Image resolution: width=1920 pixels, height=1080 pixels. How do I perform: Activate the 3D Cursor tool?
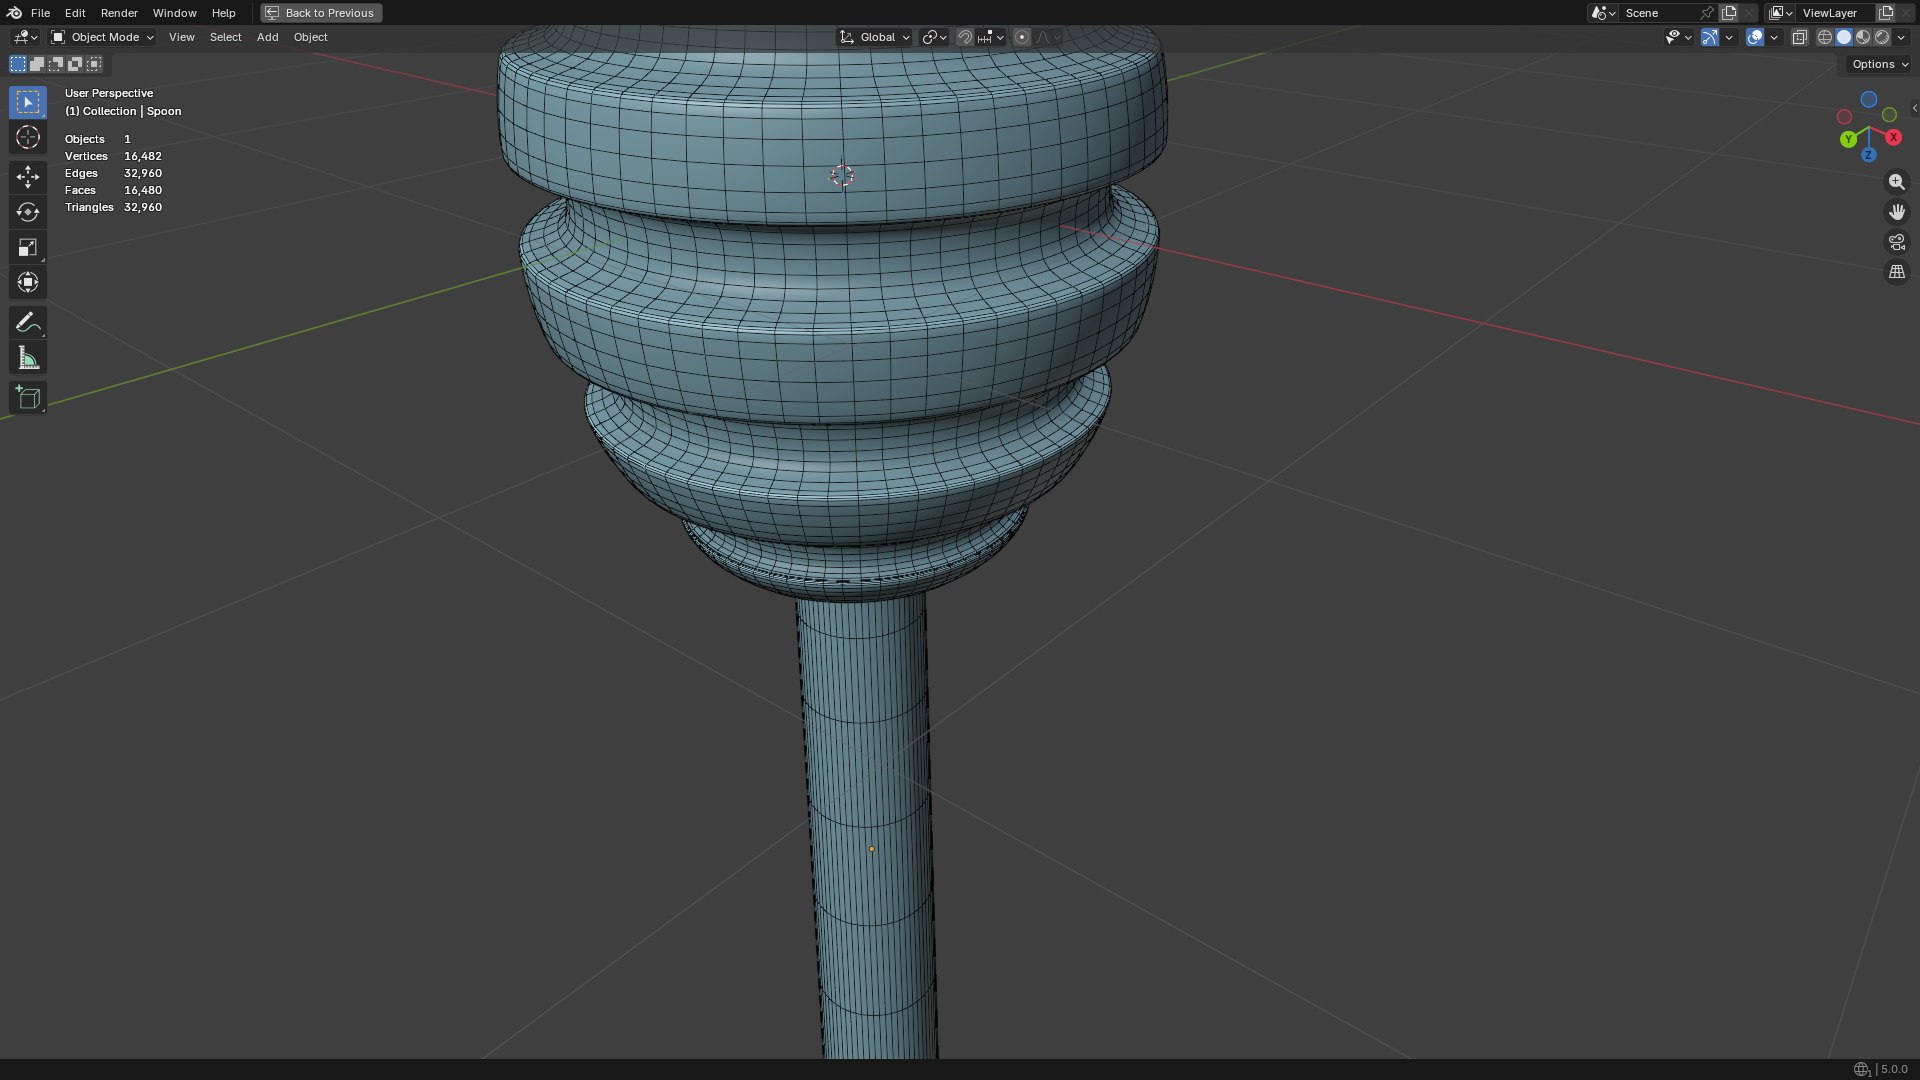click(x=28, y=138)
